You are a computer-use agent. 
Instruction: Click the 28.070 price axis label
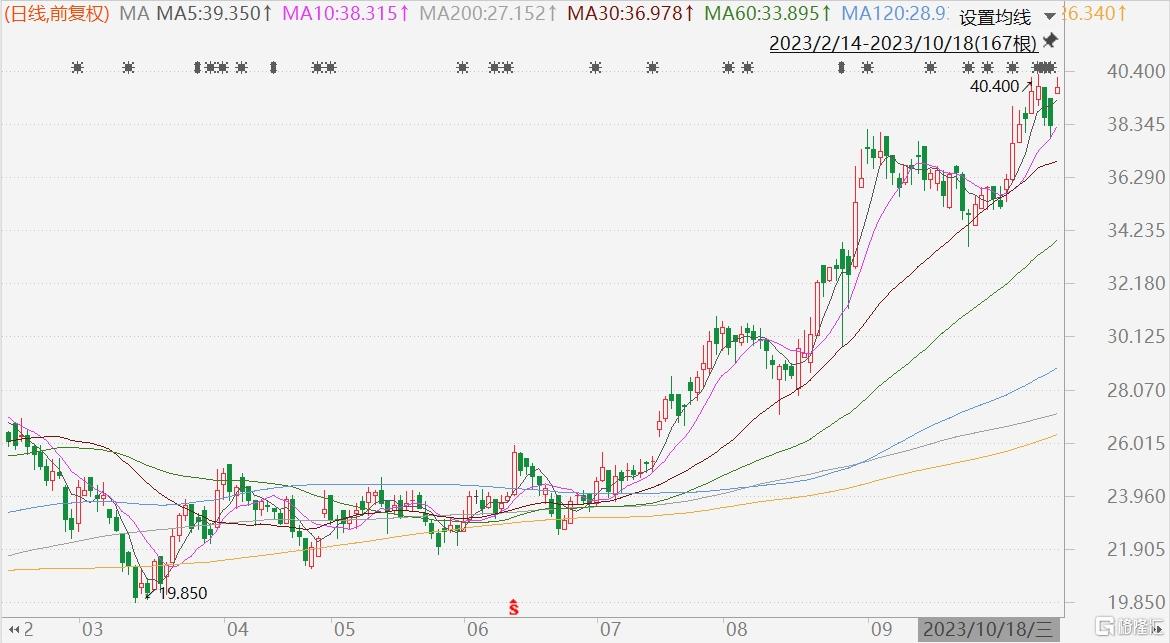tap(1136, 390)
